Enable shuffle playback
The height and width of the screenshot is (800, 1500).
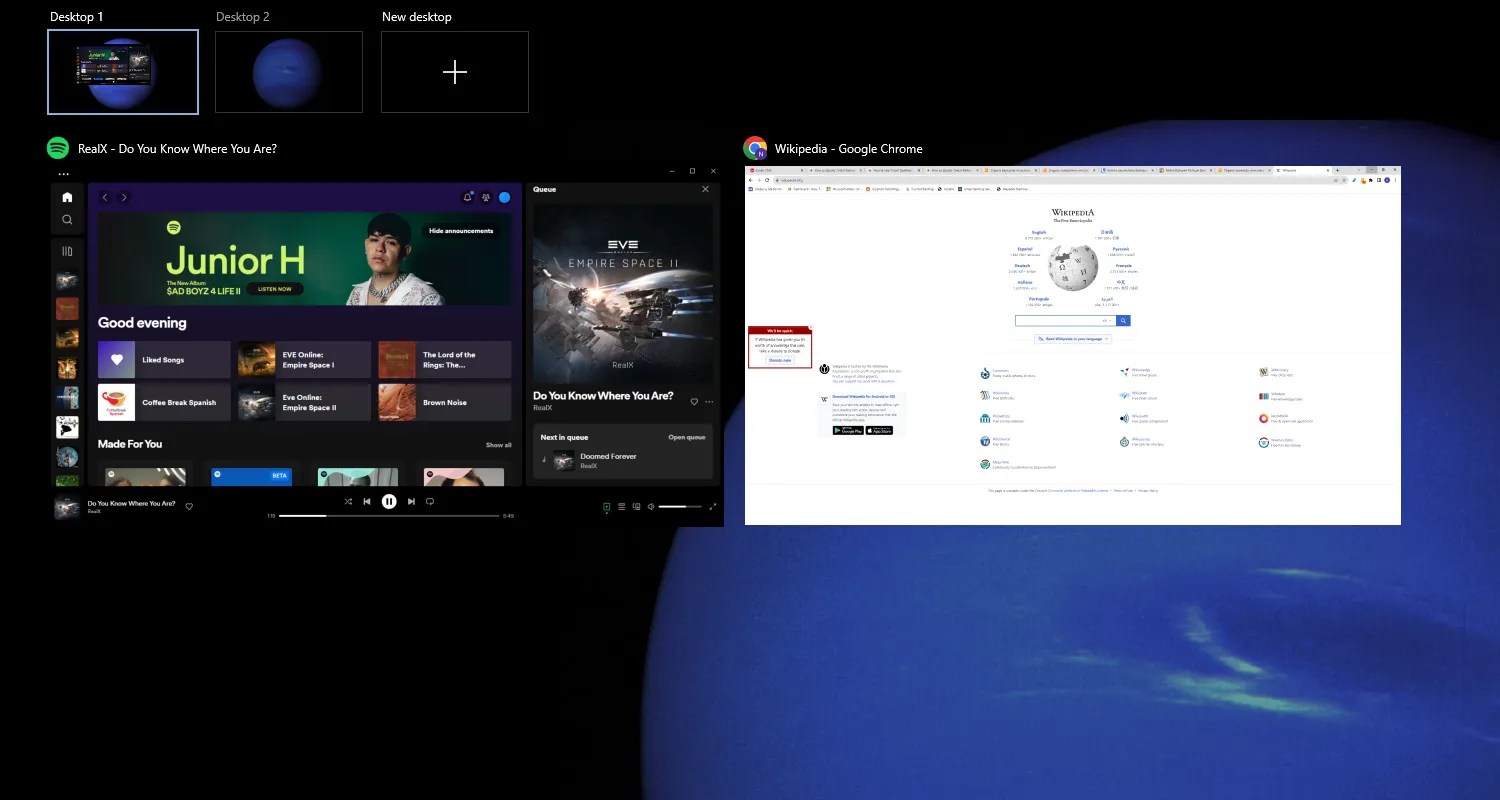point(348,501)
